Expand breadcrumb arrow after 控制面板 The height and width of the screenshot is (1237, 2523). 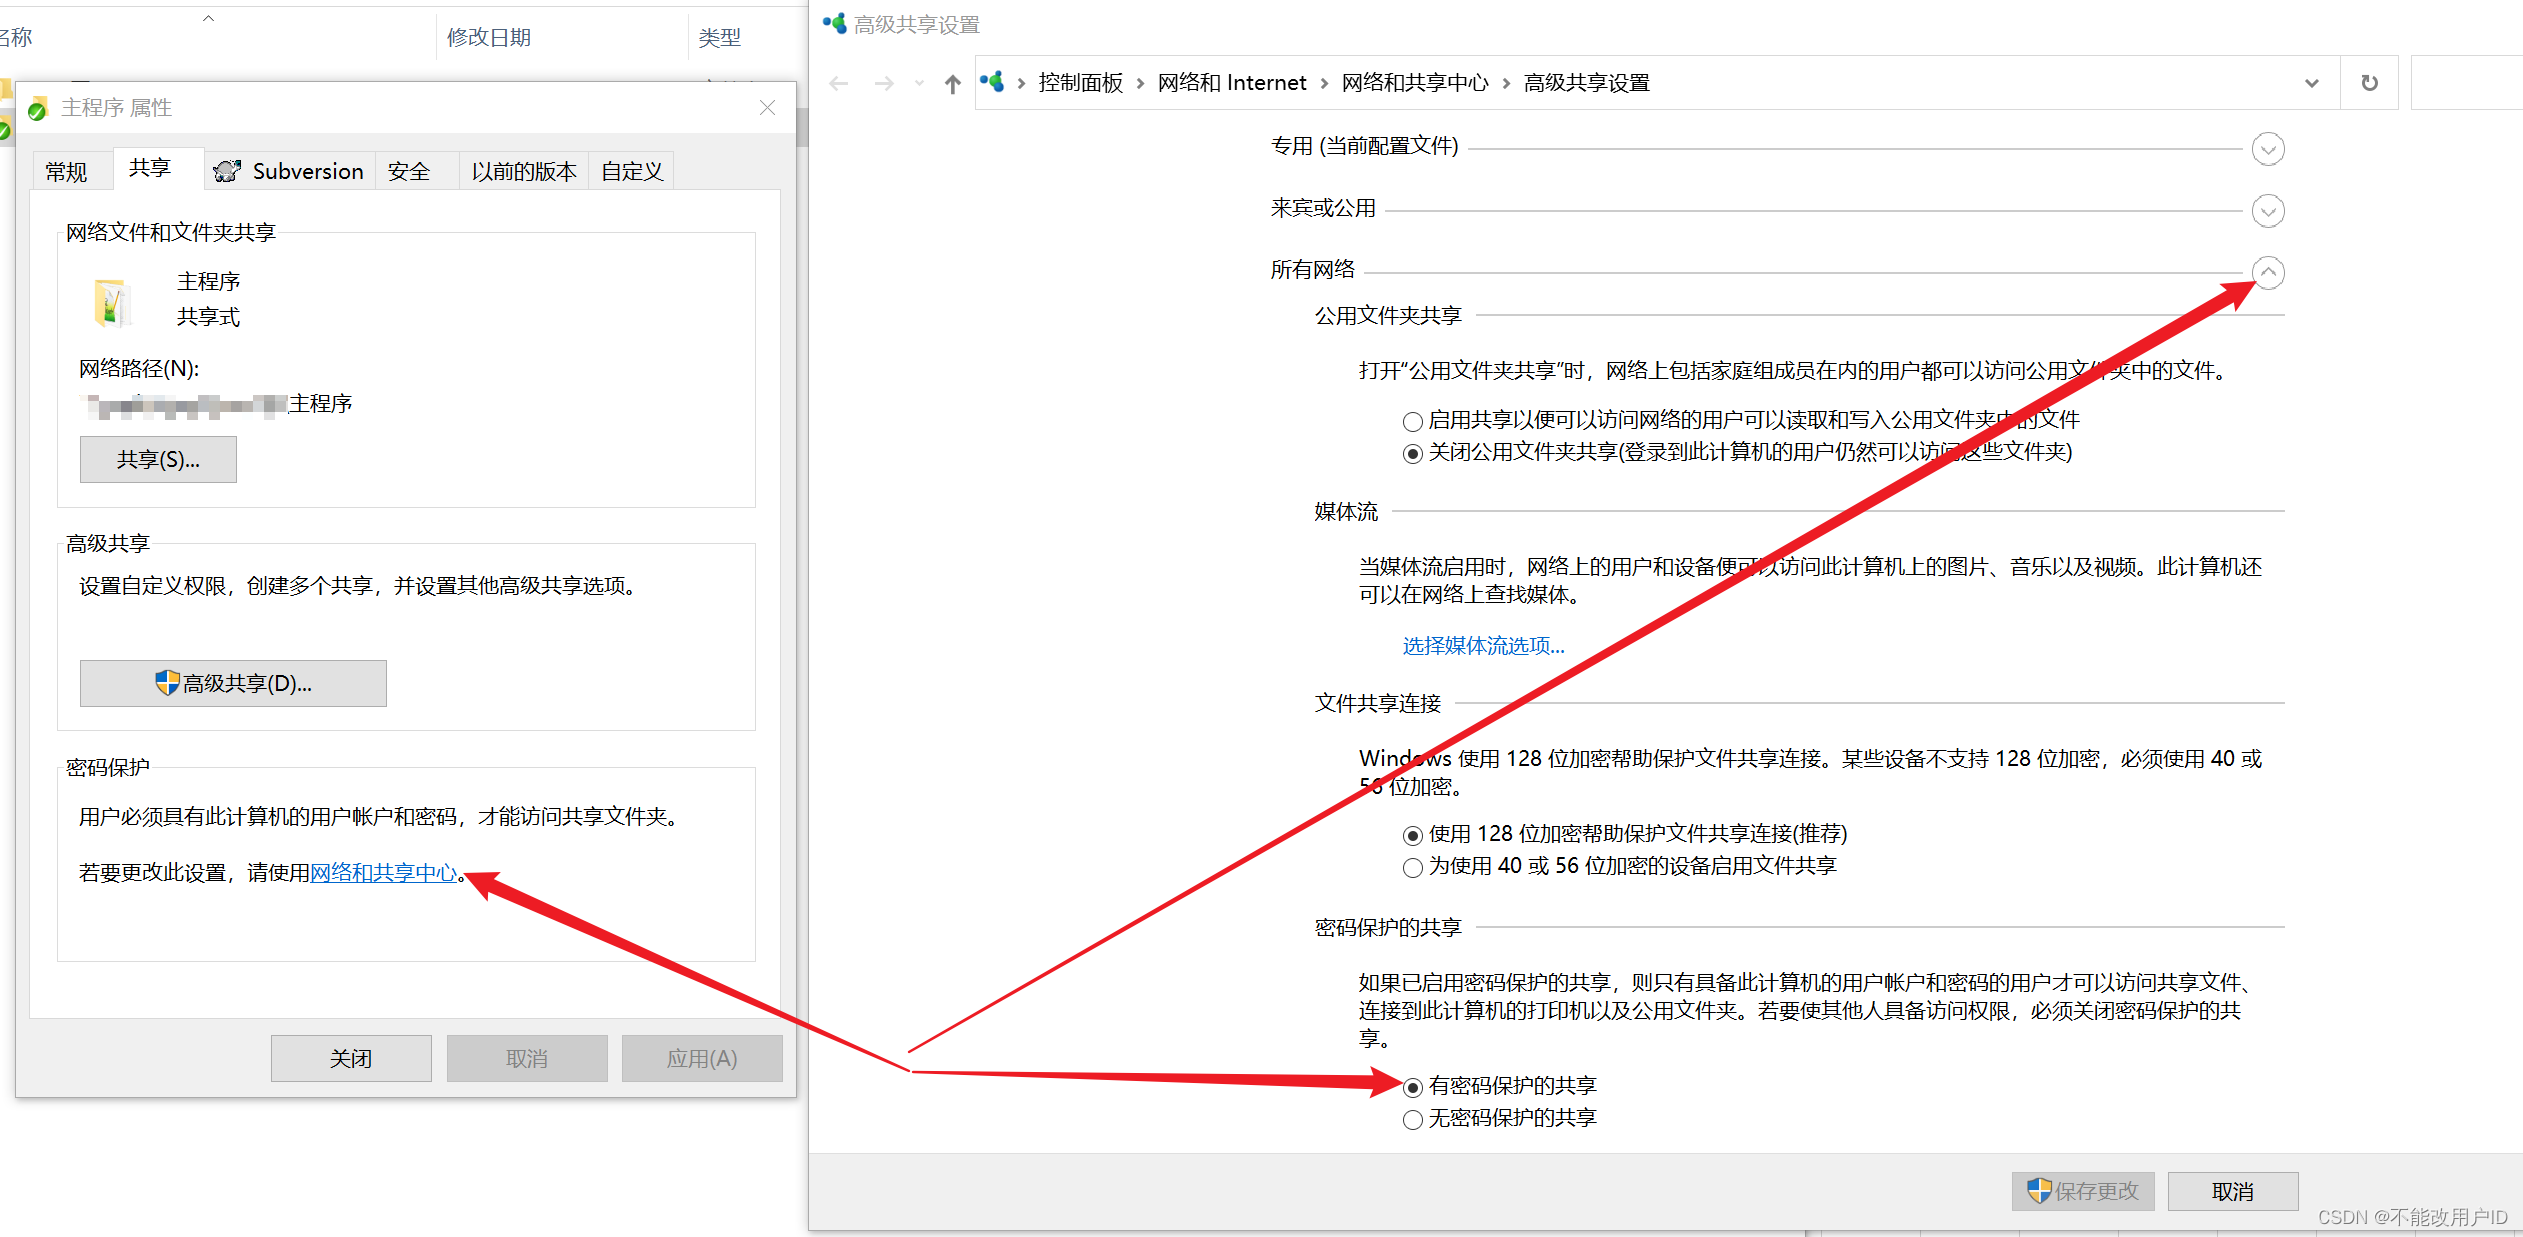pyautogui.click(x=1140, y=83)
